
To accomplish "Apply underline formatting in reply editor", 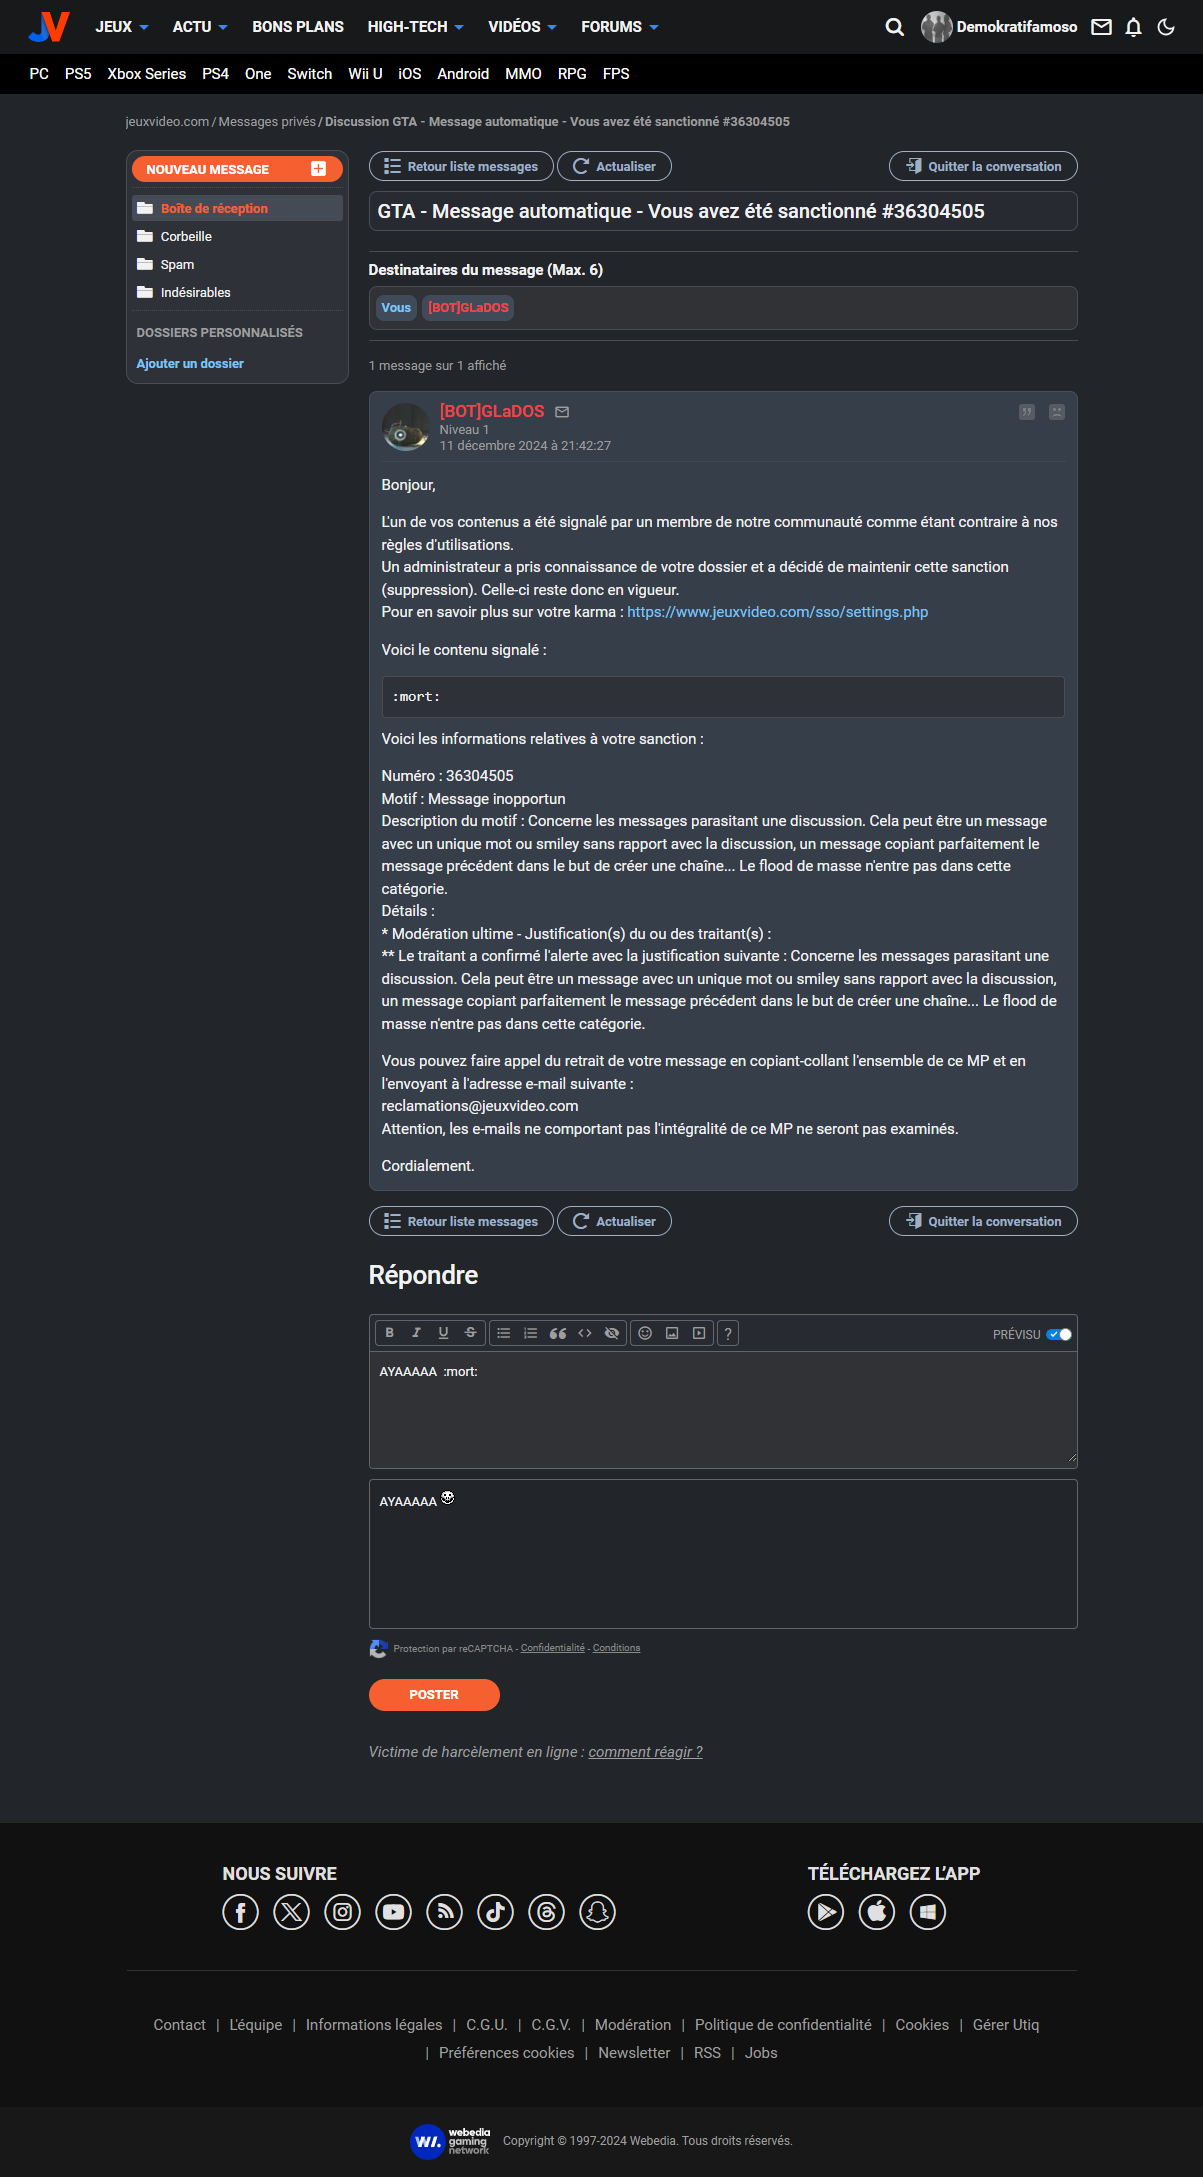I will pyautogui.click(x=444, y=1333).
